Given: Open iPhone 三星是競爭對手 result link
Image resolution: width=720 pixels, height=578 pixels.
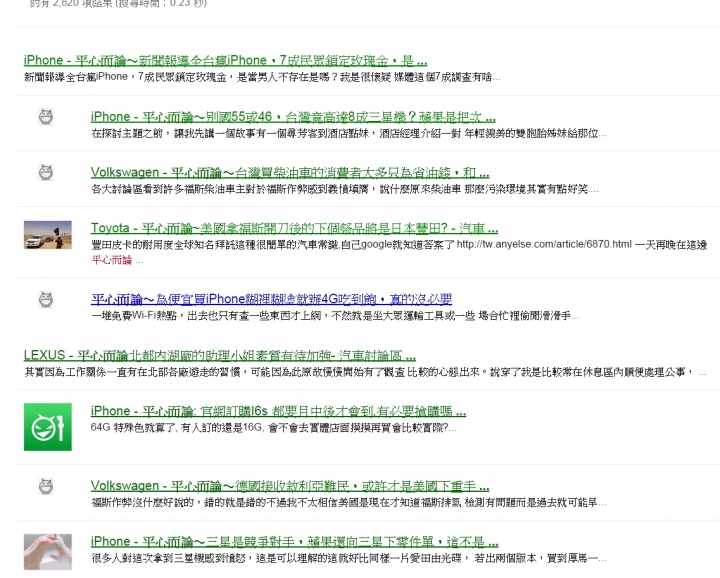Looking at the screenshot, I should pyautogui.click(x=294, y=542).
